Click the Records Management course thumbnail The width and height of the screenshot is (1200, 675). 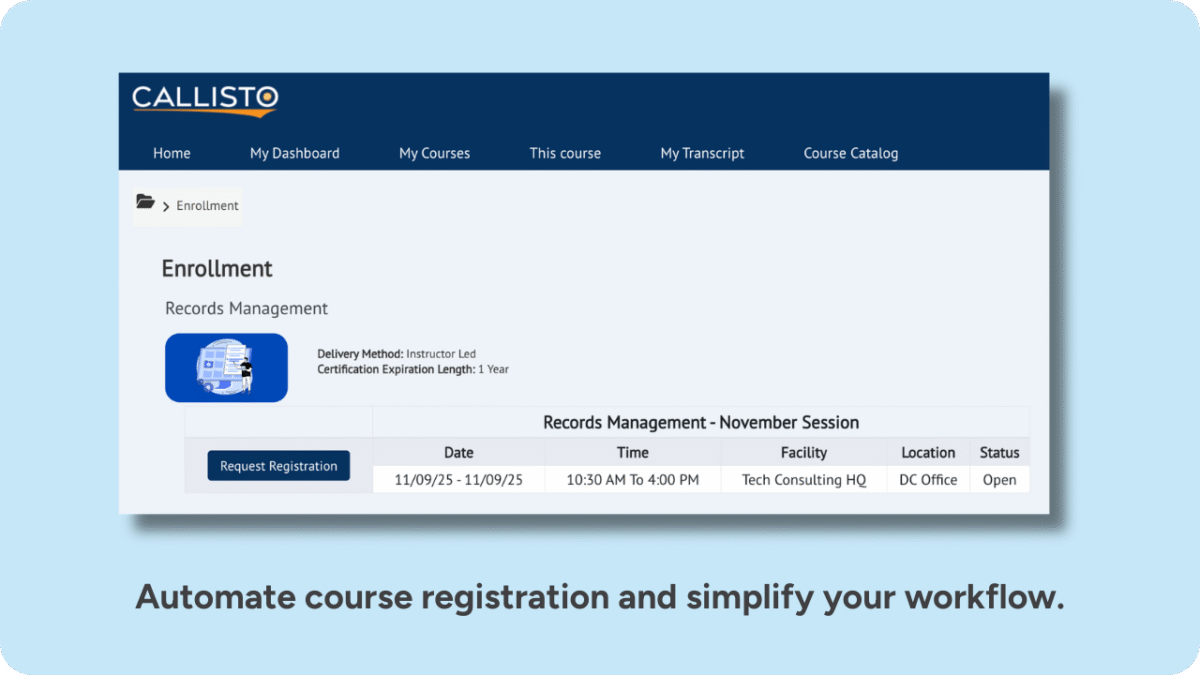pyautogui.click(x=226, y=368)
